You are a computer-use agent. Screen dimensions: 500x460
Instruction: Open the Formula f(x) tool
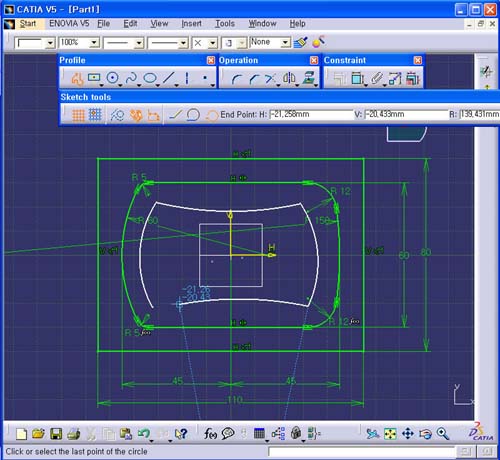pyautogui.click(x=210, y=433)
